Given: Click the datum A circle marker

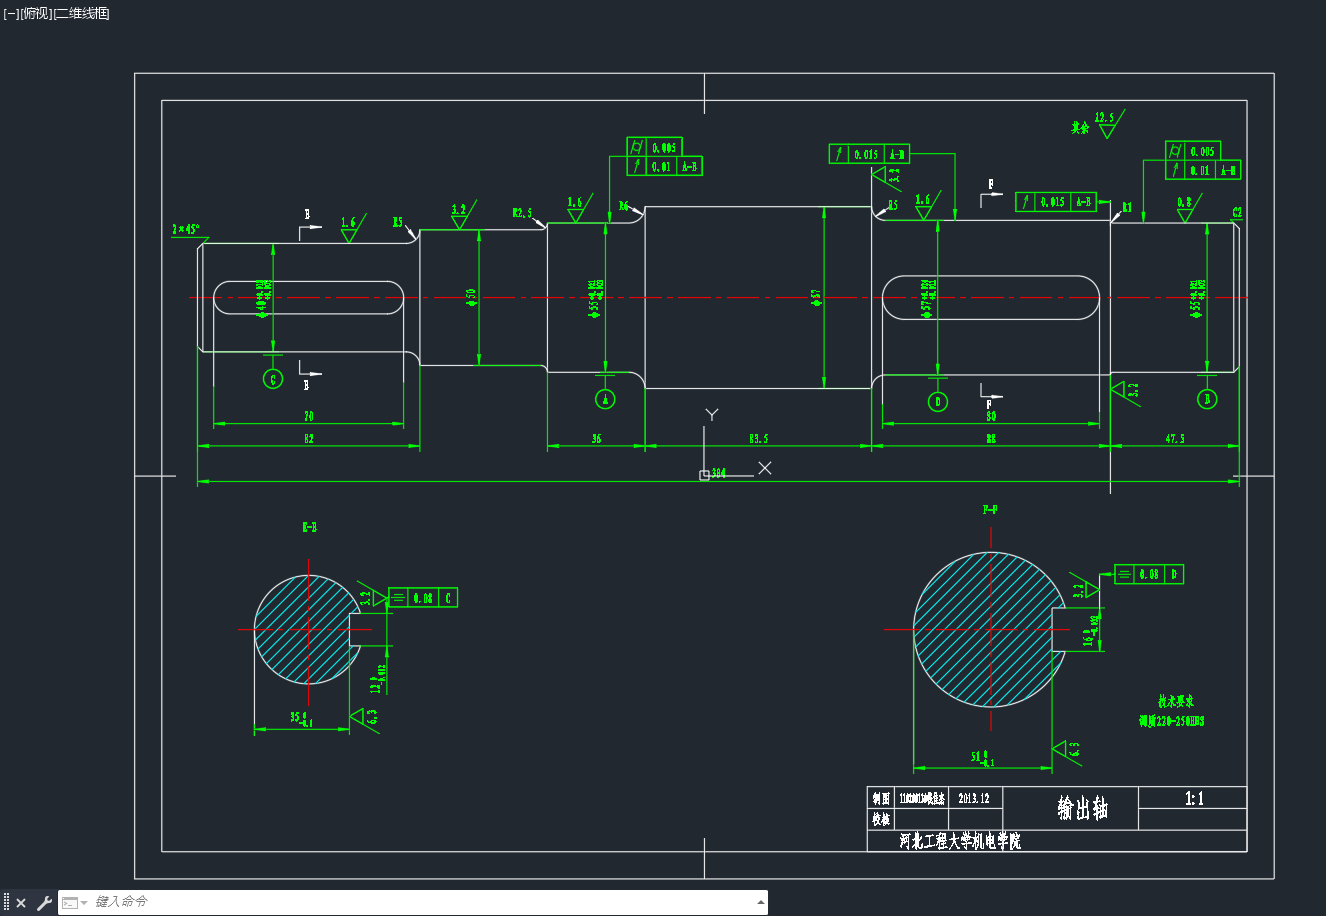Looking at the screenshot, I should click(x=605, y=399).
